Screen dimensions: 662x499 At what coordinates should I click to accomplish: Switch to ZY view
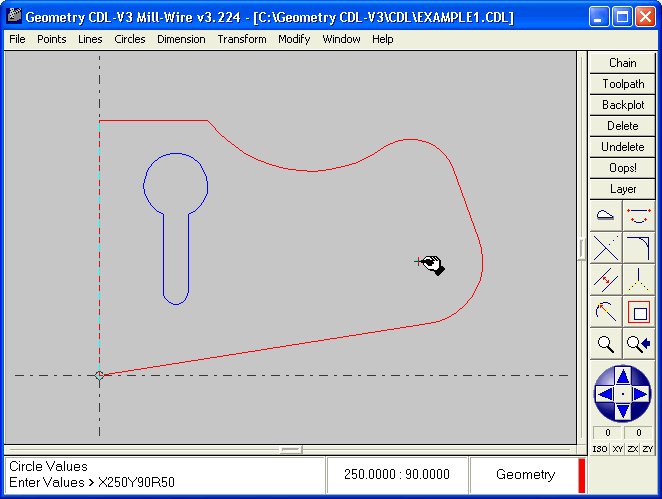(x=648, y=449)
